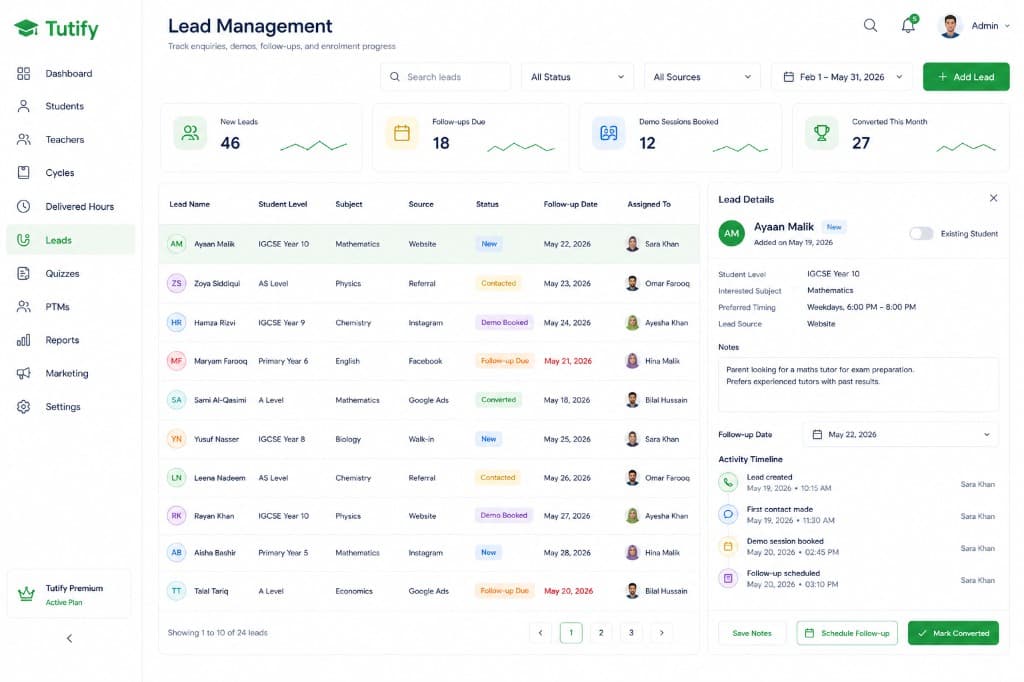Open Reports bar chart icon
The image size is (1024, 682).
click(24, 340)
